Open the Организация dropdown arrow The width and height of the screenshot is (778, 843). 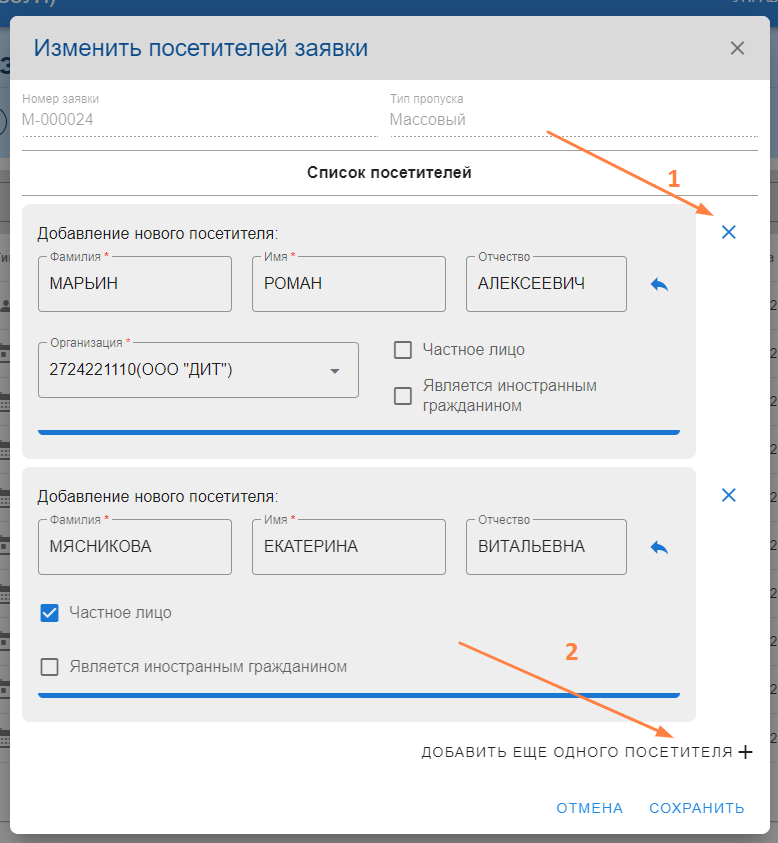pos(335,371)
